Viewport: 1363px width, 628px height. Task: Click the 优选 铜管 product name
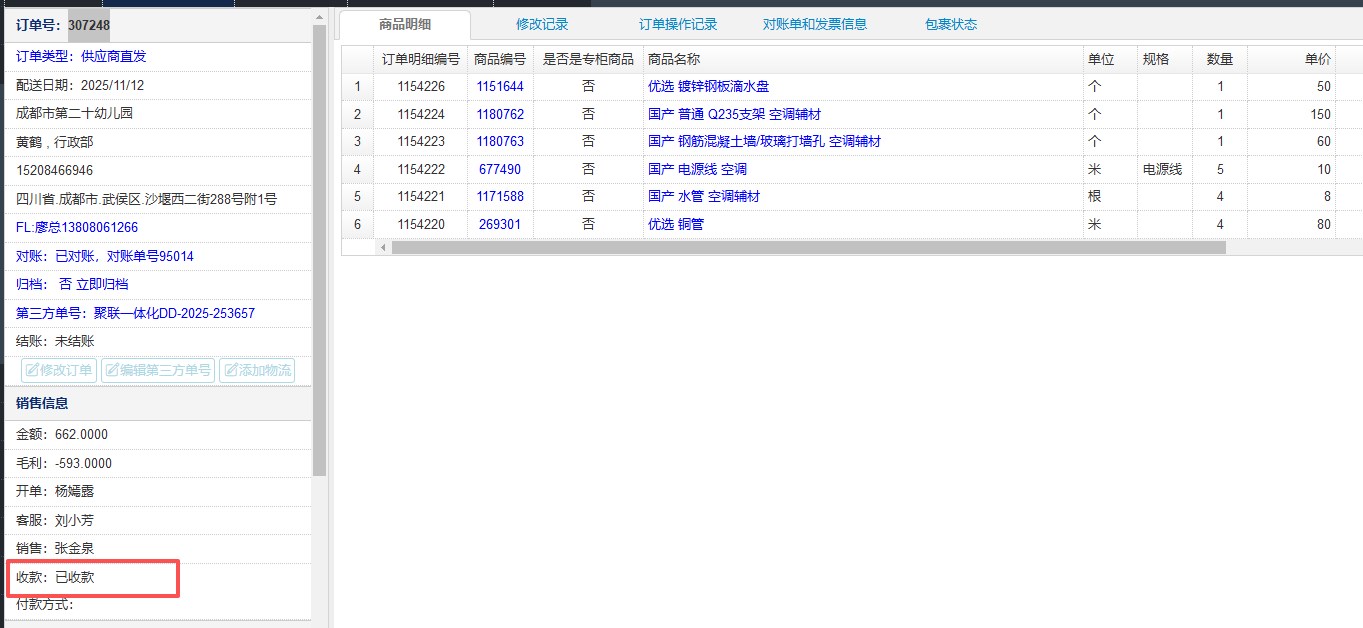(x=675, y=225)
